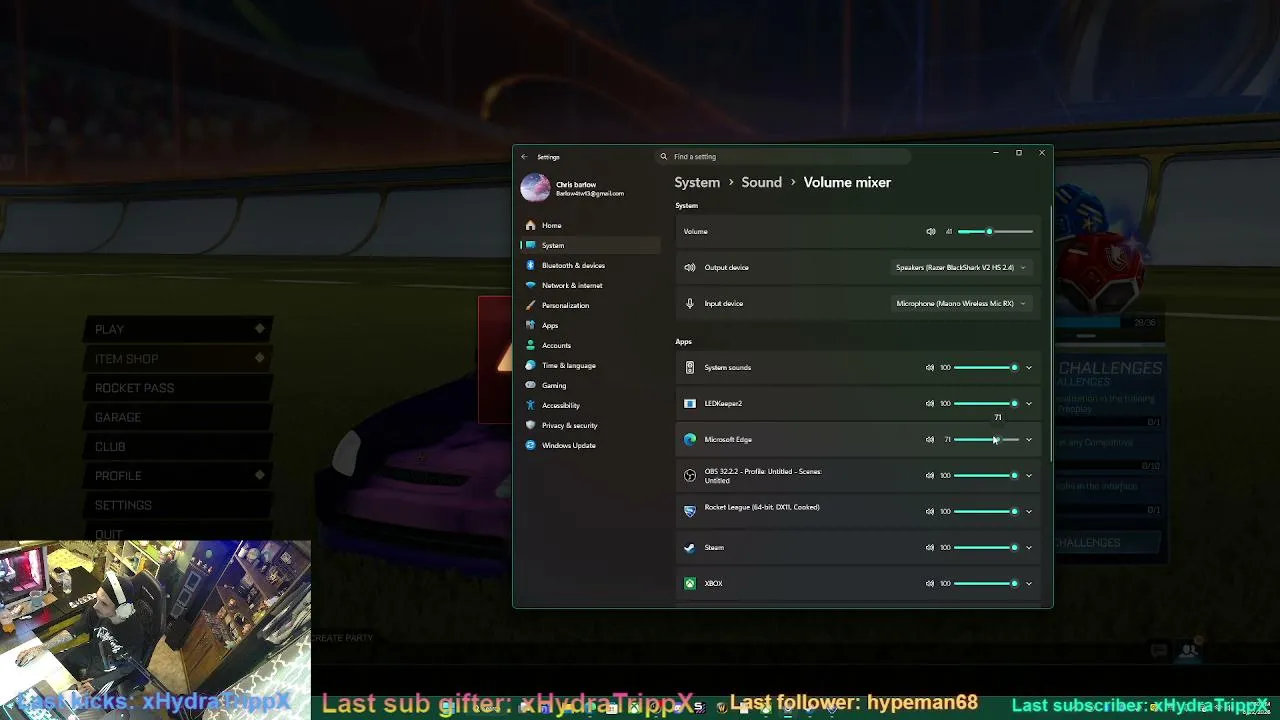This screenshot has height=720, width=1280.
Task: Select System in the Settings sidebar
Action: pyautogui.click(x=590, y=246)
